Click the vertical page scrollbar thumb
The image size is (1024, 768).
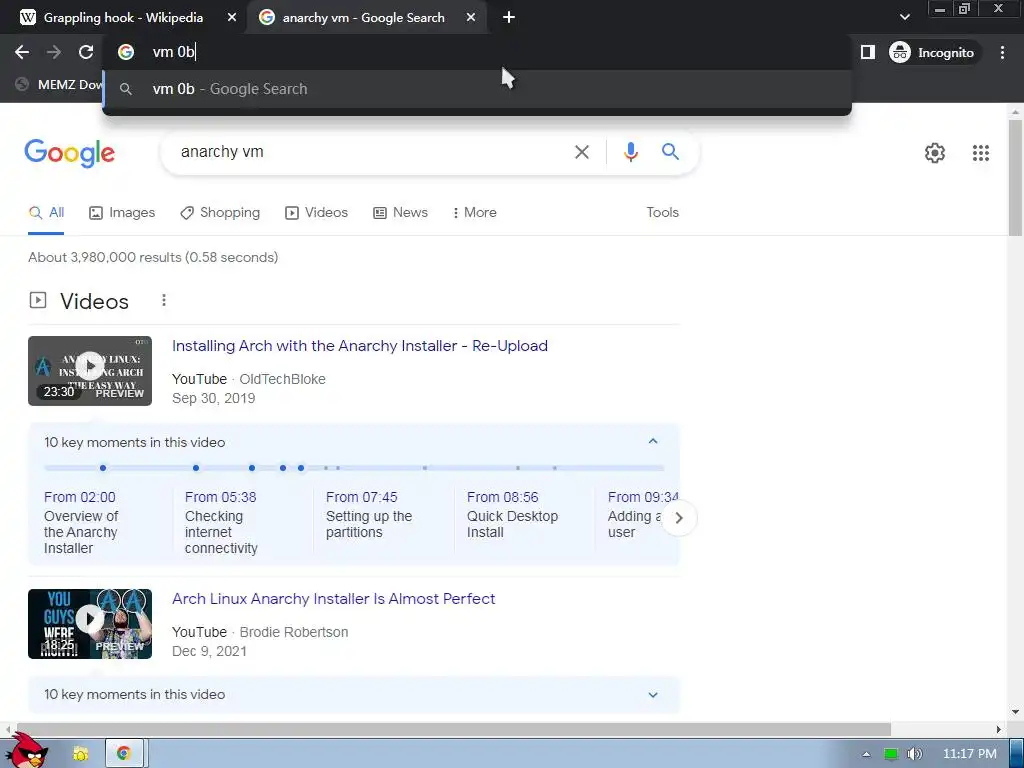pos(1015,178)
